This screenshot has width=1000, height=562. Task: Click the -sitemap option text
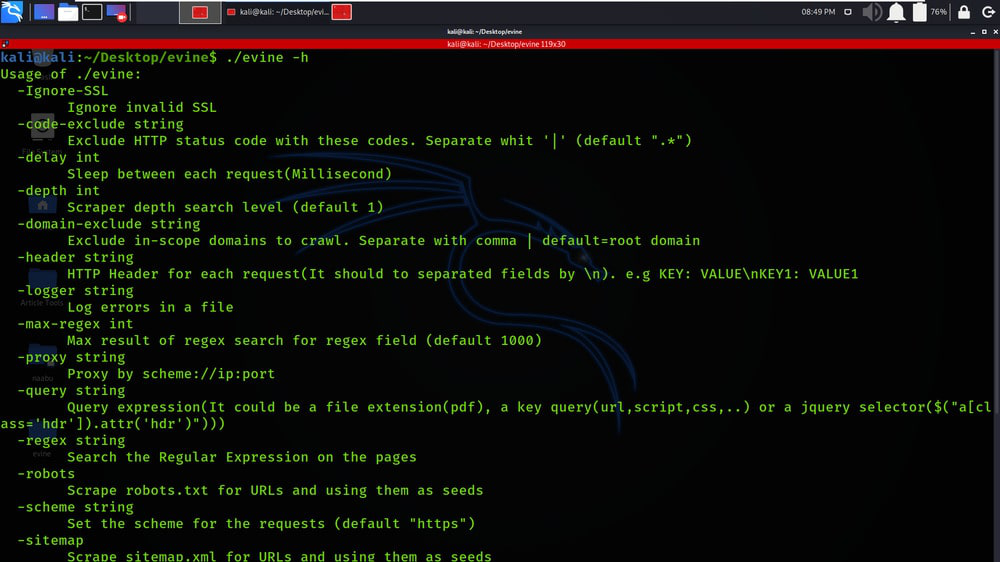click(50, 540)
